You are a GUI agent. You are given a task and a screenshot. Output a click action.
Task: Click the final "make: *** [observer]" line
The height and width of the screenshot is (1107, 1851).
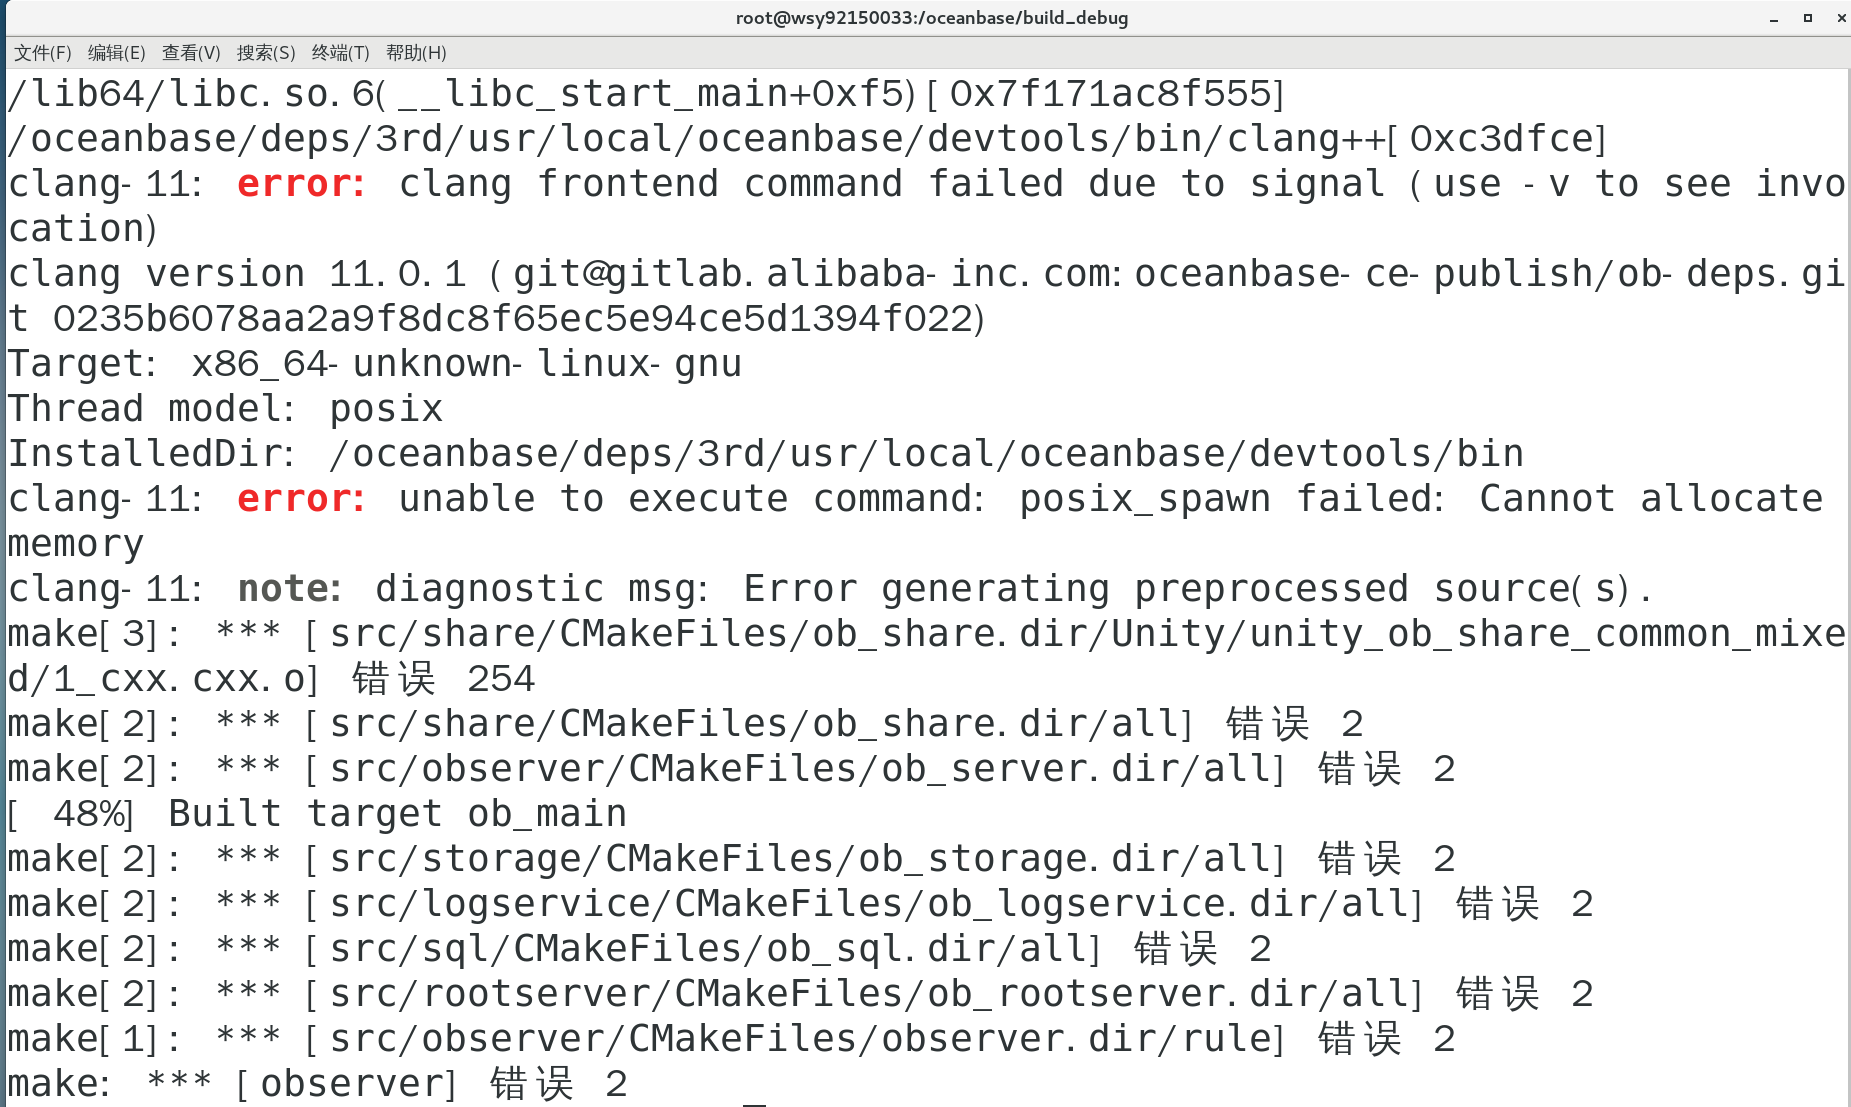[317, 1084]
